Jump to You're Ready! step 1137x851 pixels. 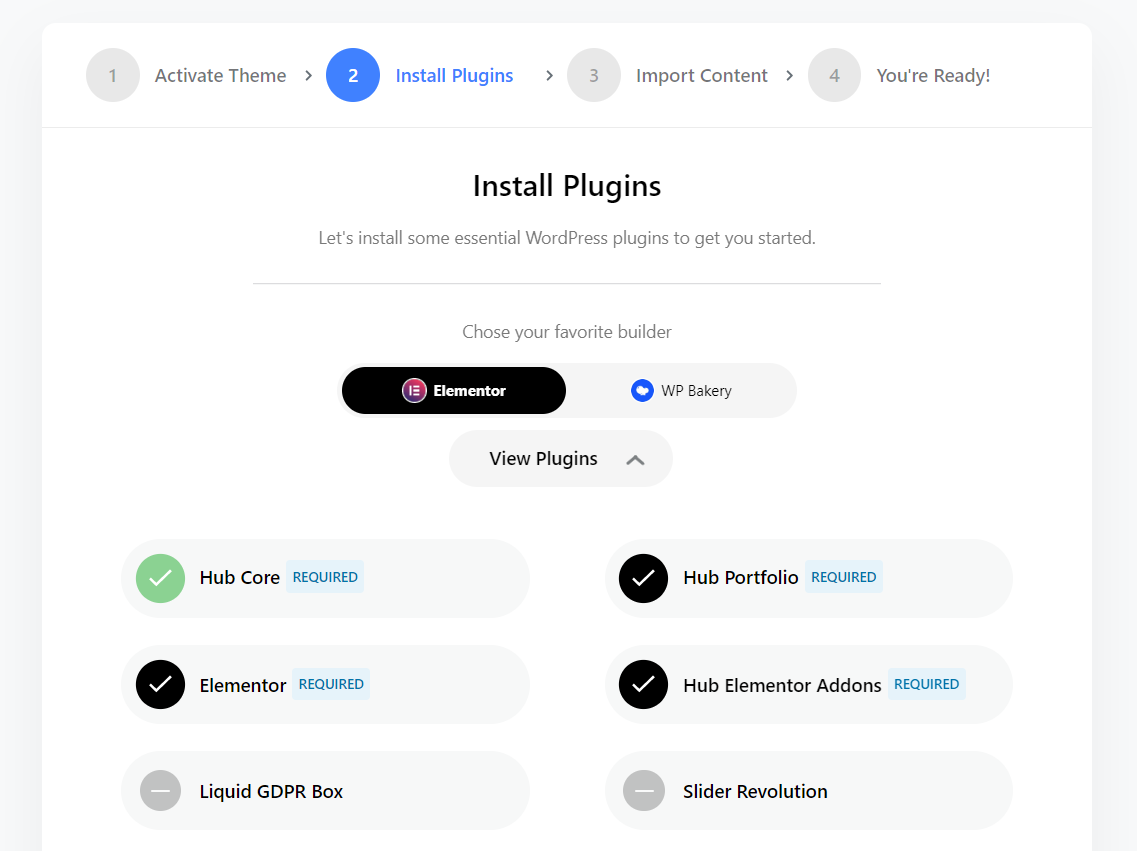pyautogui.click(x=933, y=76)
